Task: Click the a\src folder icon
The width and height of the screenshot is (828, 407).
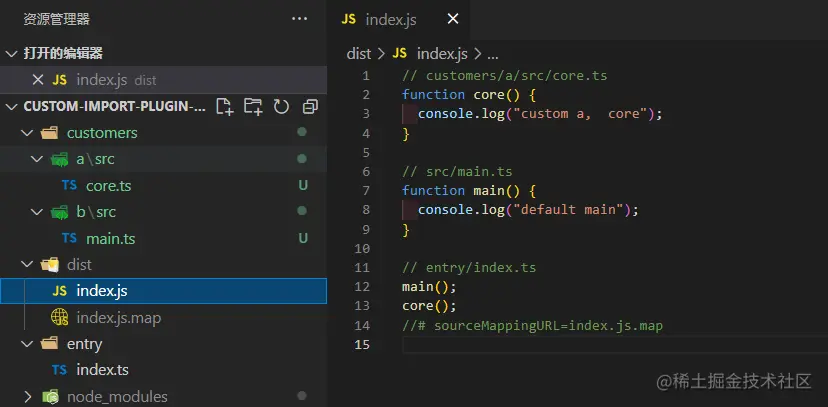Action: pyautogui.click(x=59, y=159)
